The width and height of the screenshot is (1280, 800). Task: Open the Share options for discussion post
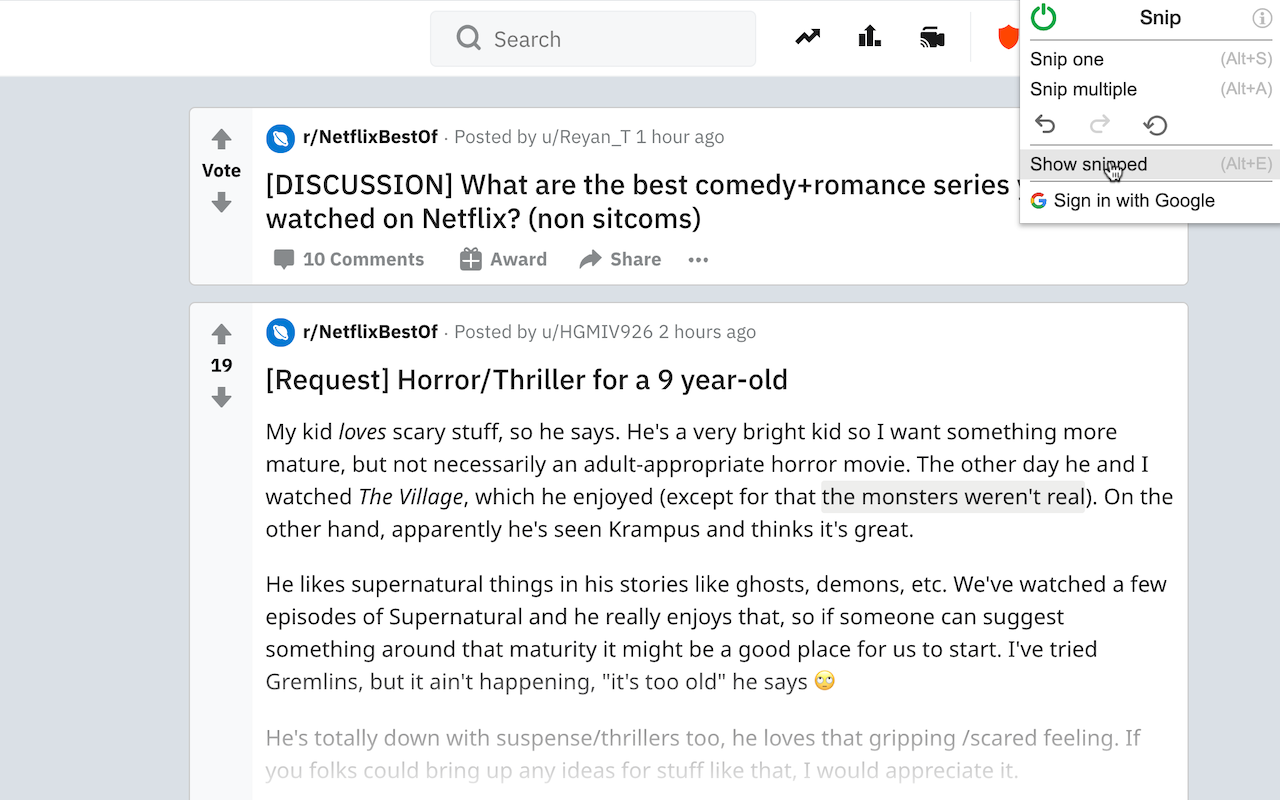620,260
